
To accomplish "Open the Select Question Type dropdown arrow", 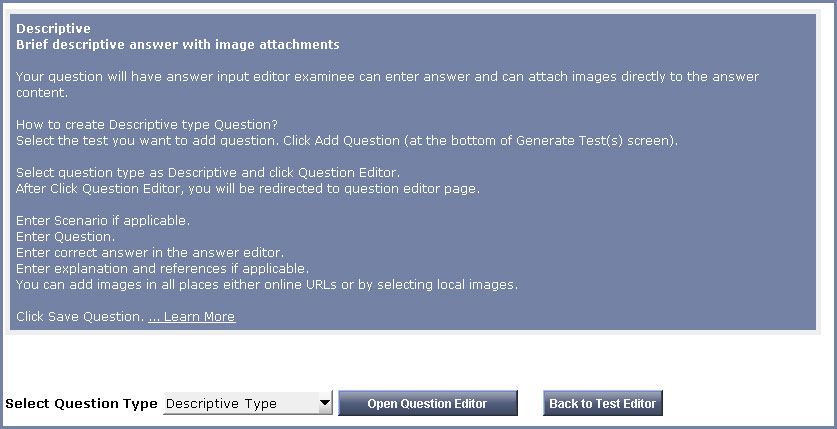I will point(325,403).
